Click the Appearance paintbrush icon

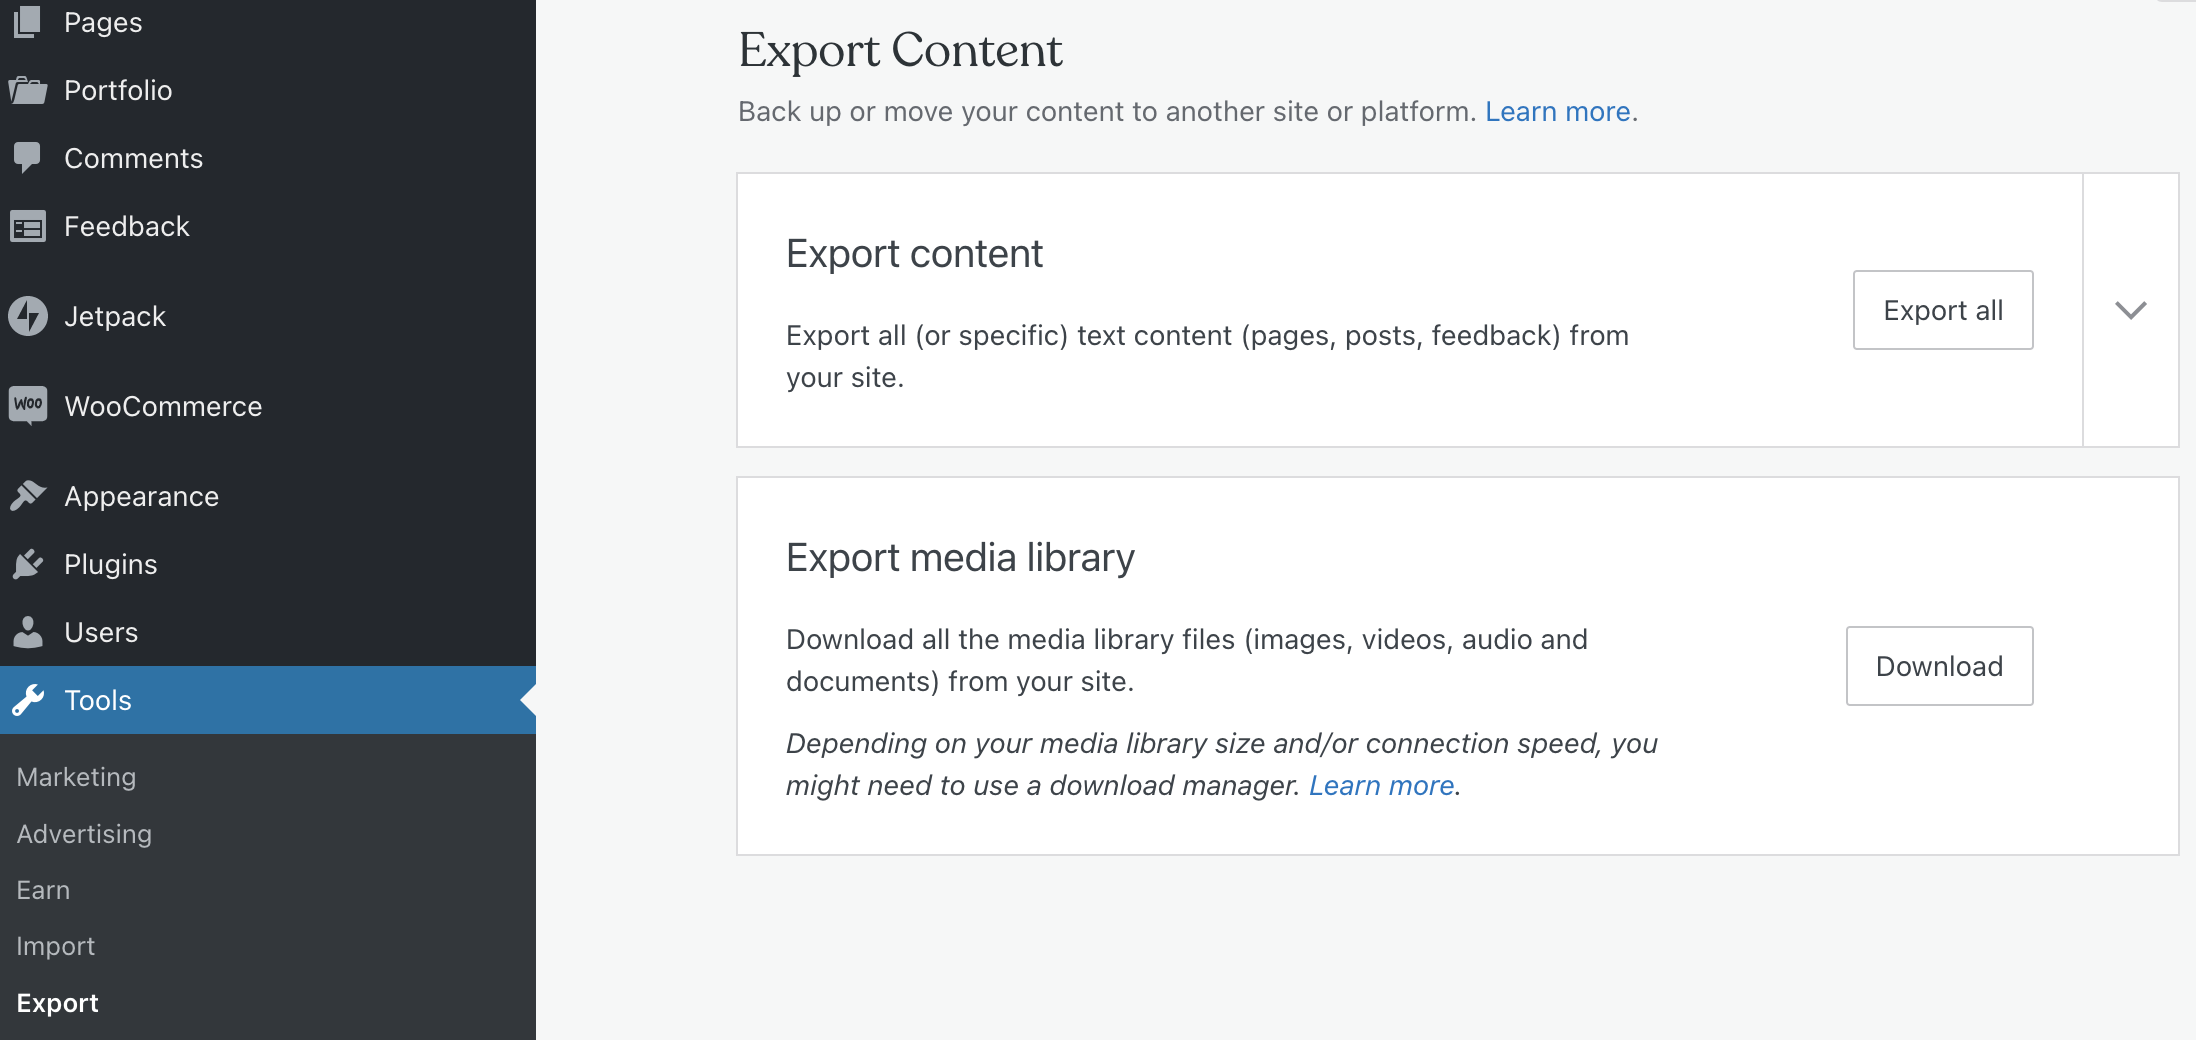click(x=28, y=496)
